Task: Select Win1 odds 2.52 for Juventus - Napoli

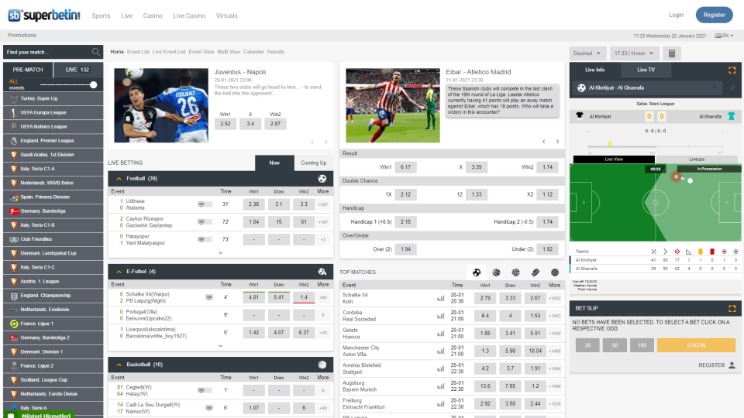Action: point(225,124)
